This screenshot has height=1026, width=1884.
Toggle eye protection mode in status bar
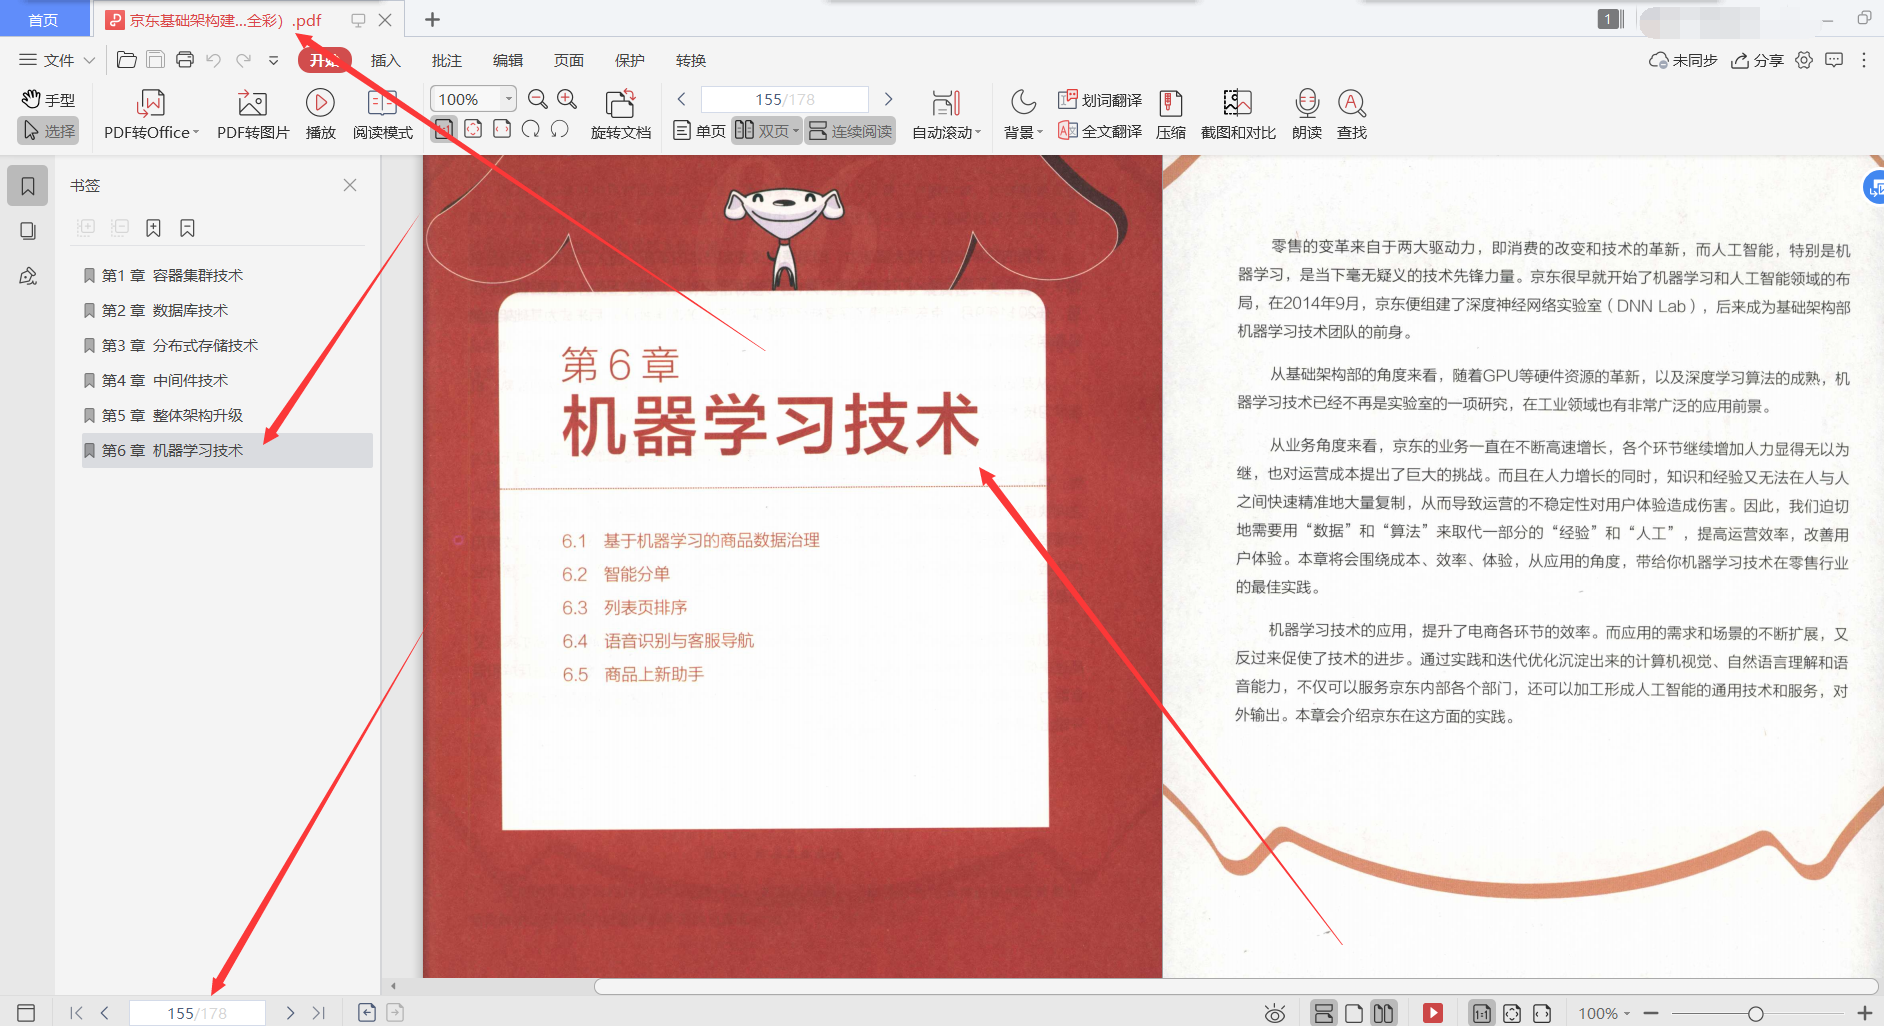(1274, 1013)
